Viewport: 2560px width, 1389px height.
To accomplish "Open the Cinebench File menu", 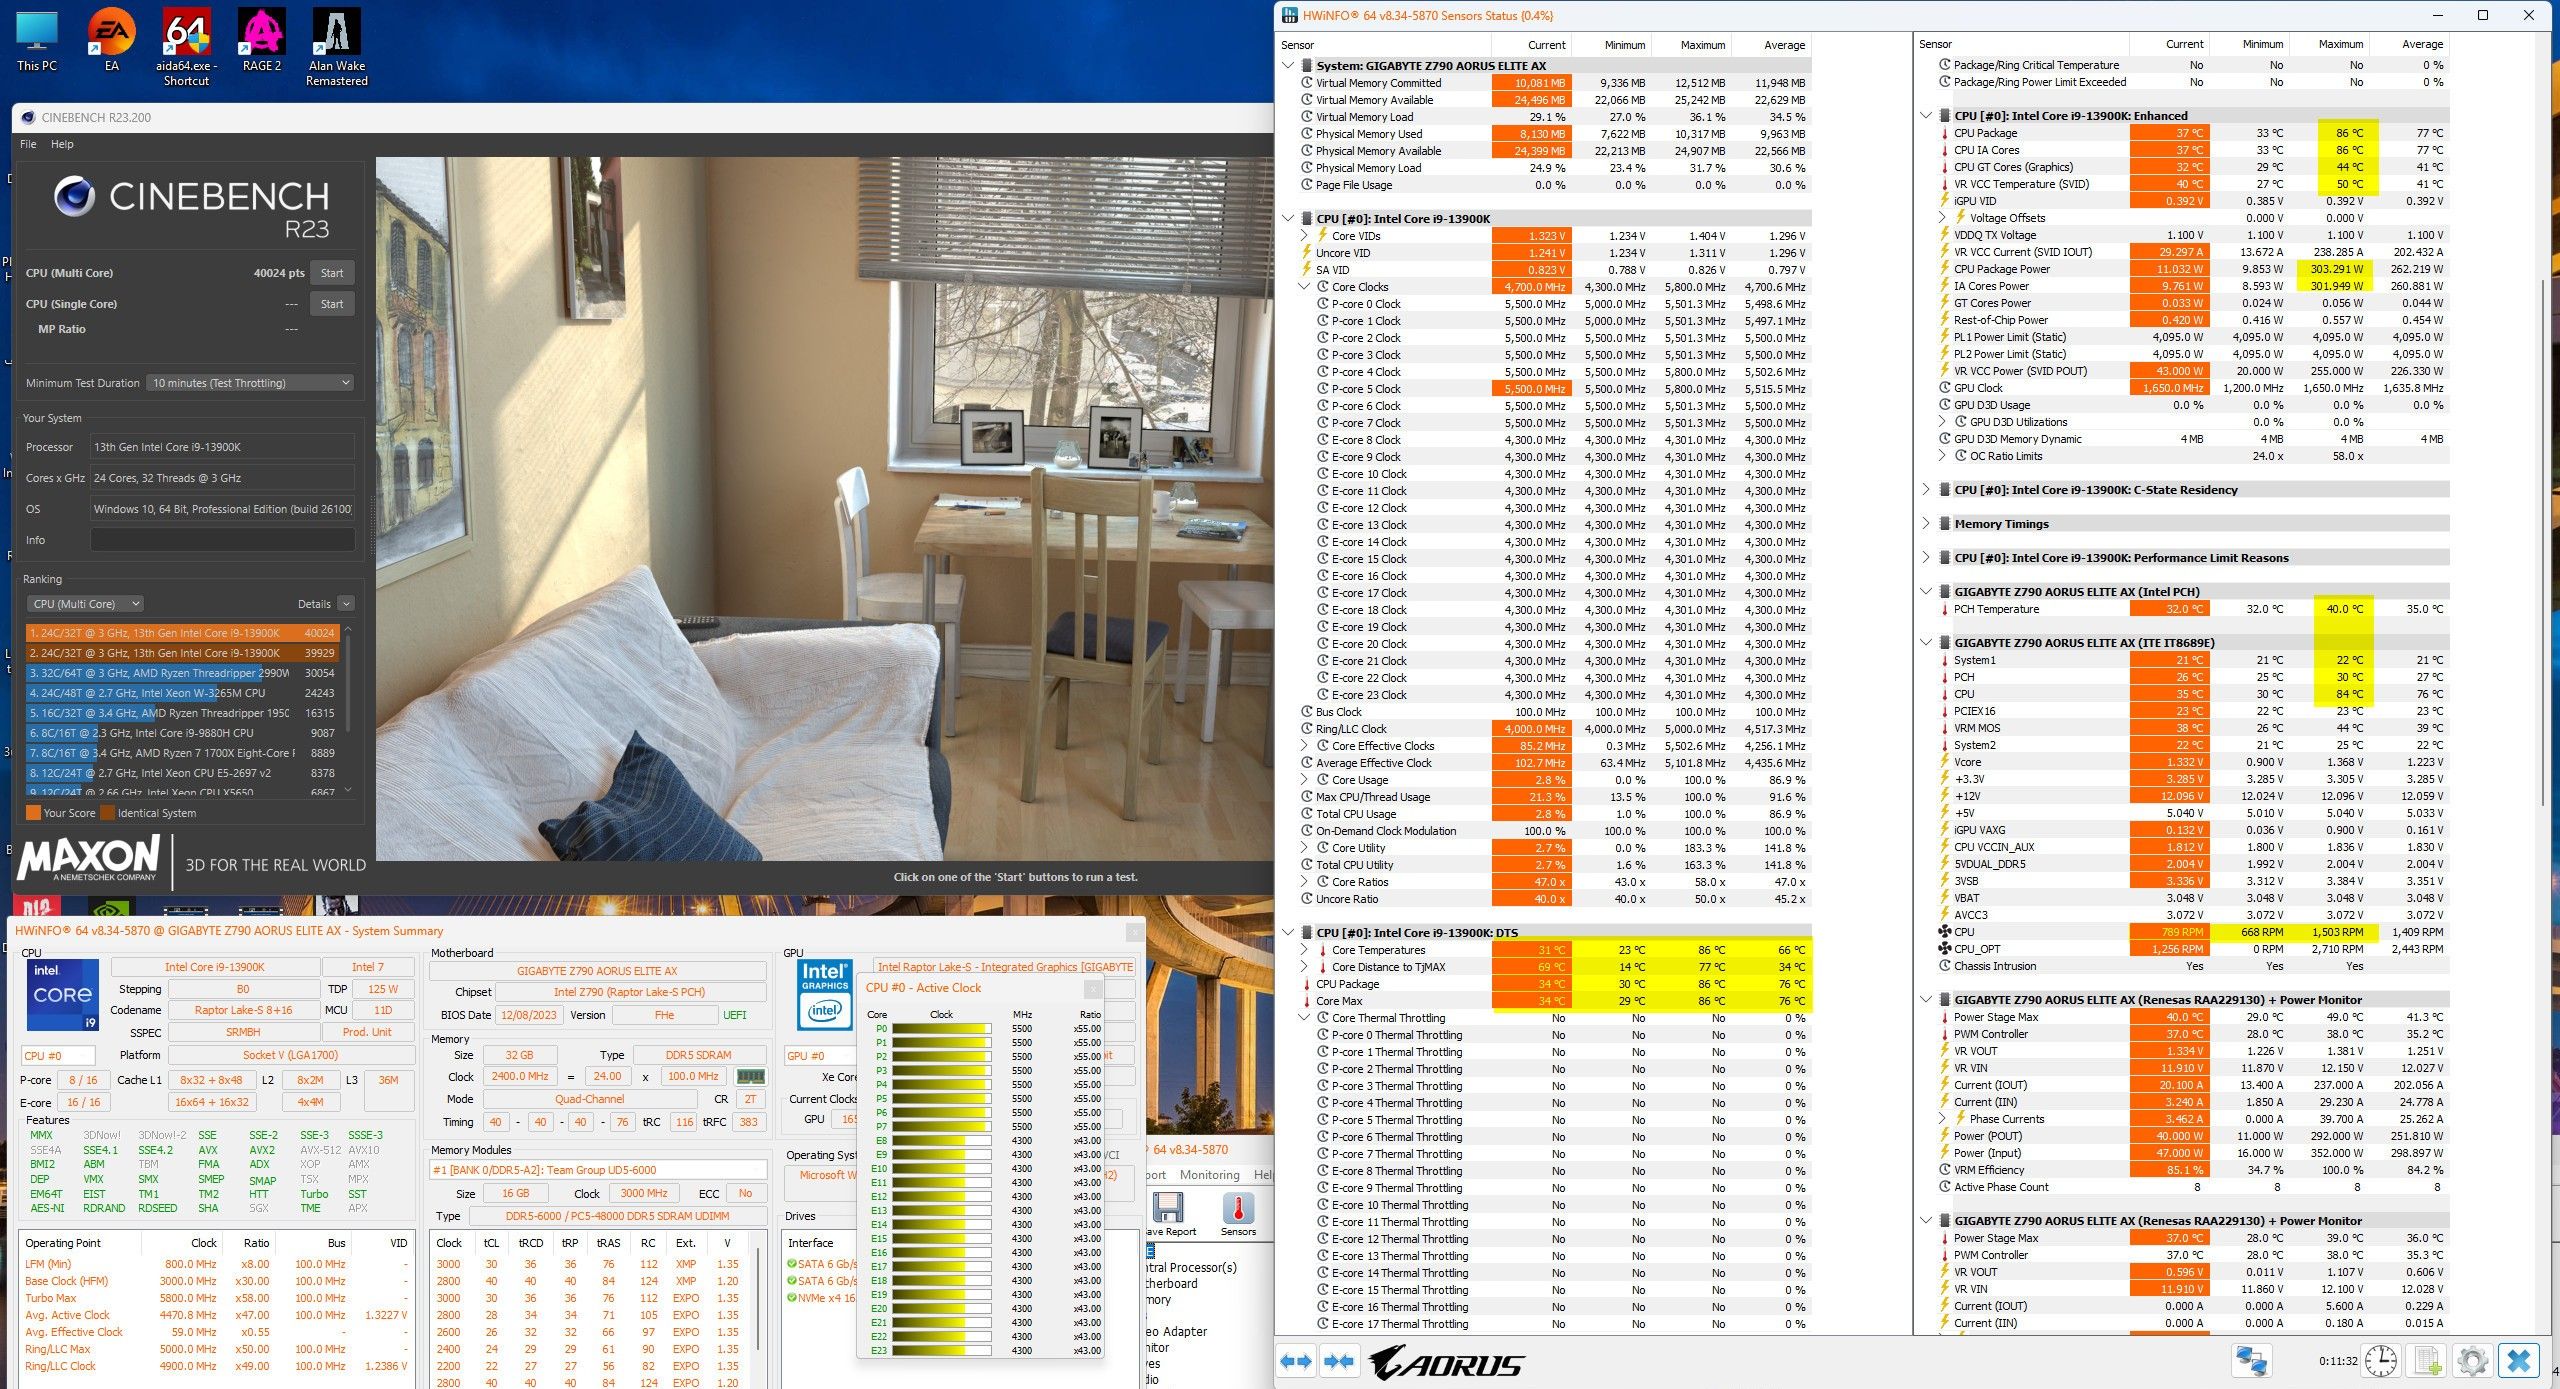I will coord(28,144).
